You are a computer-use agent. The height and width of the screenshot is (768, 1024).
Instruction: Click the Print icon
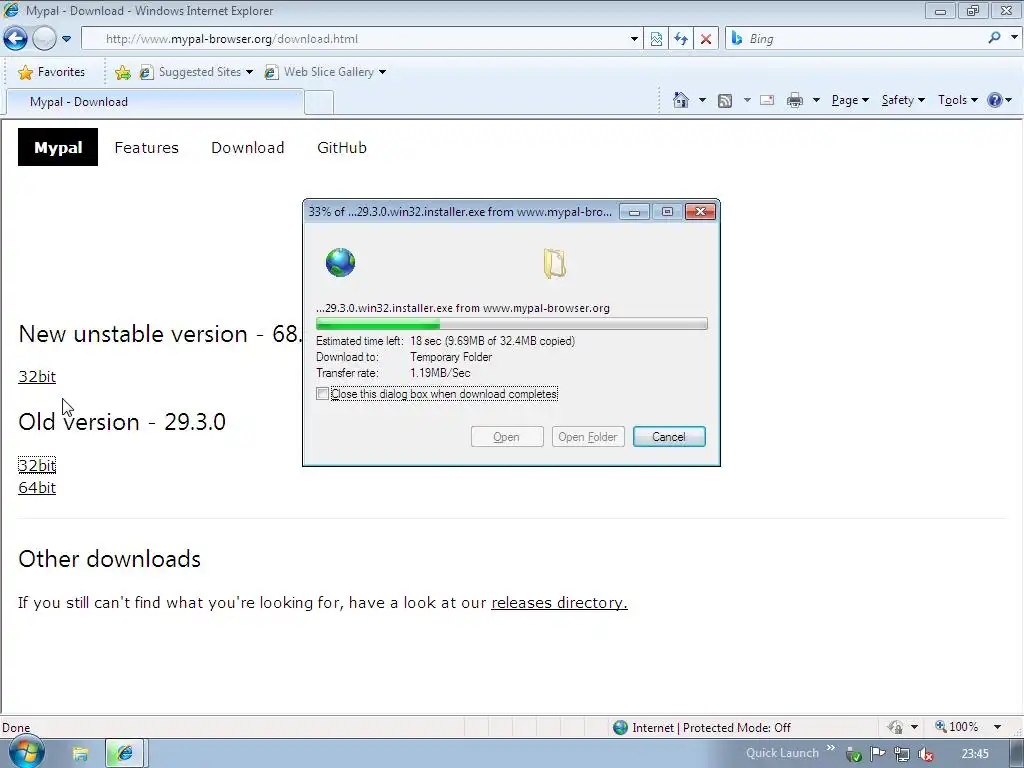pos(795,100)
